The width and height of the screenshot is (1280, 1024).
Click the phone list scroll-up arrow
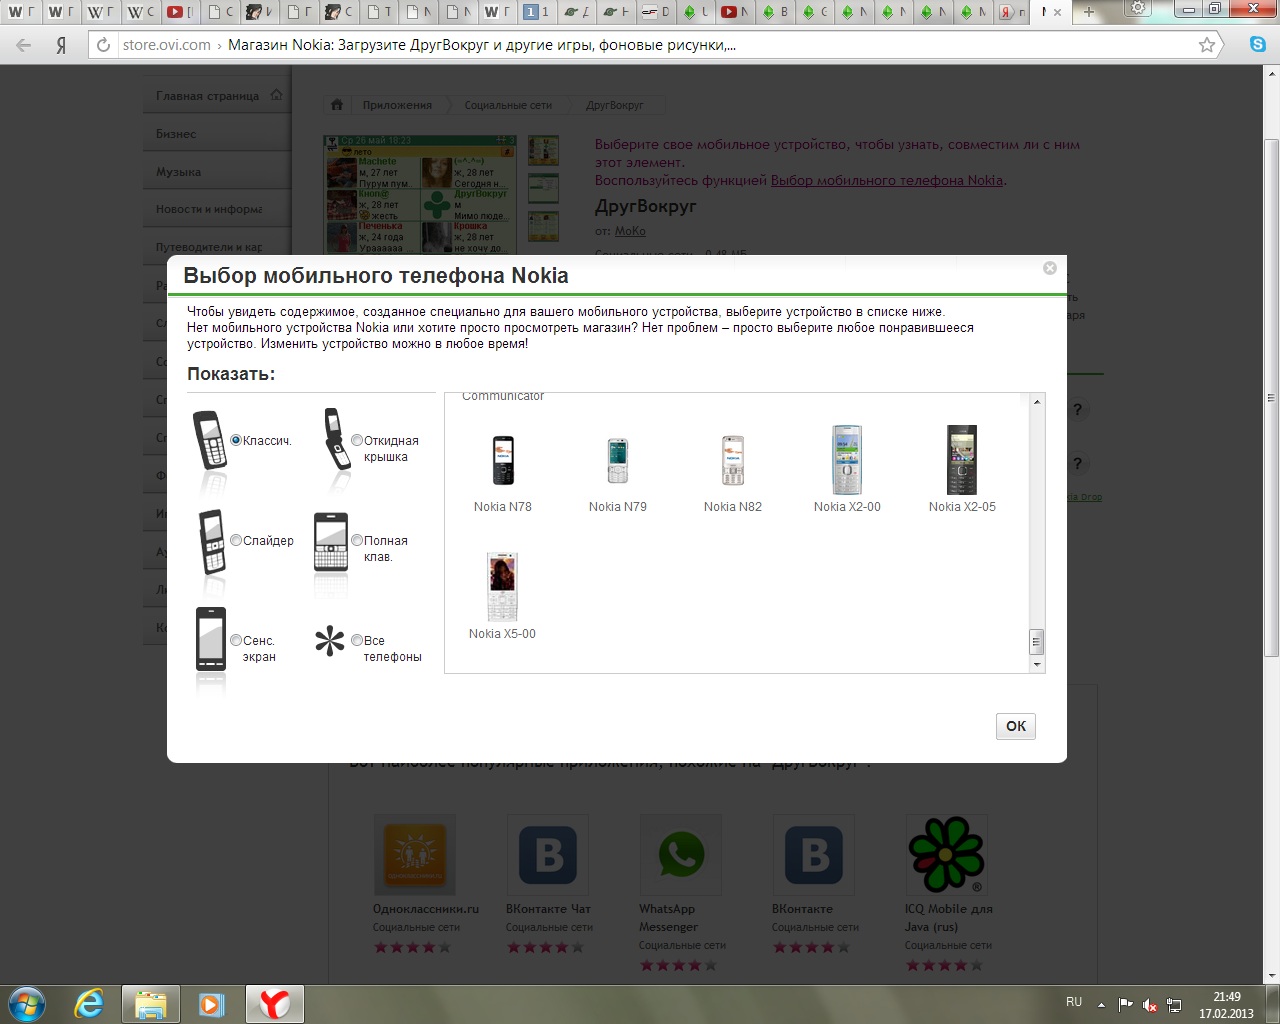click(1037, 402)
